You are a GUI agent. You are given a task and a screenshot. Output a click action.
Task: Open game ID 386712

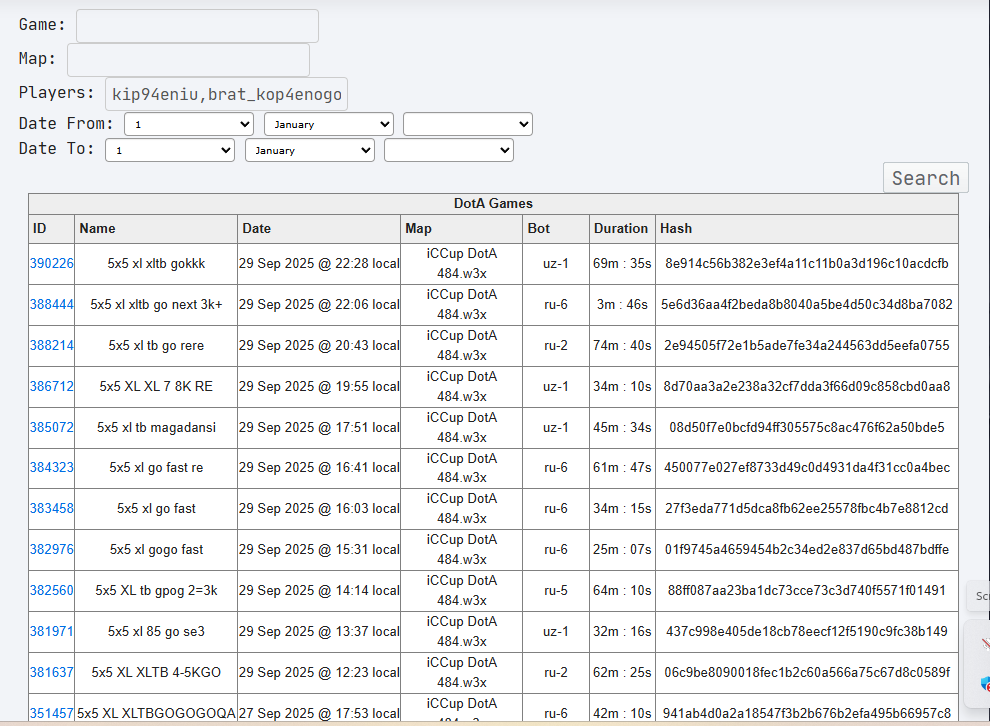[x=51, y=386]
